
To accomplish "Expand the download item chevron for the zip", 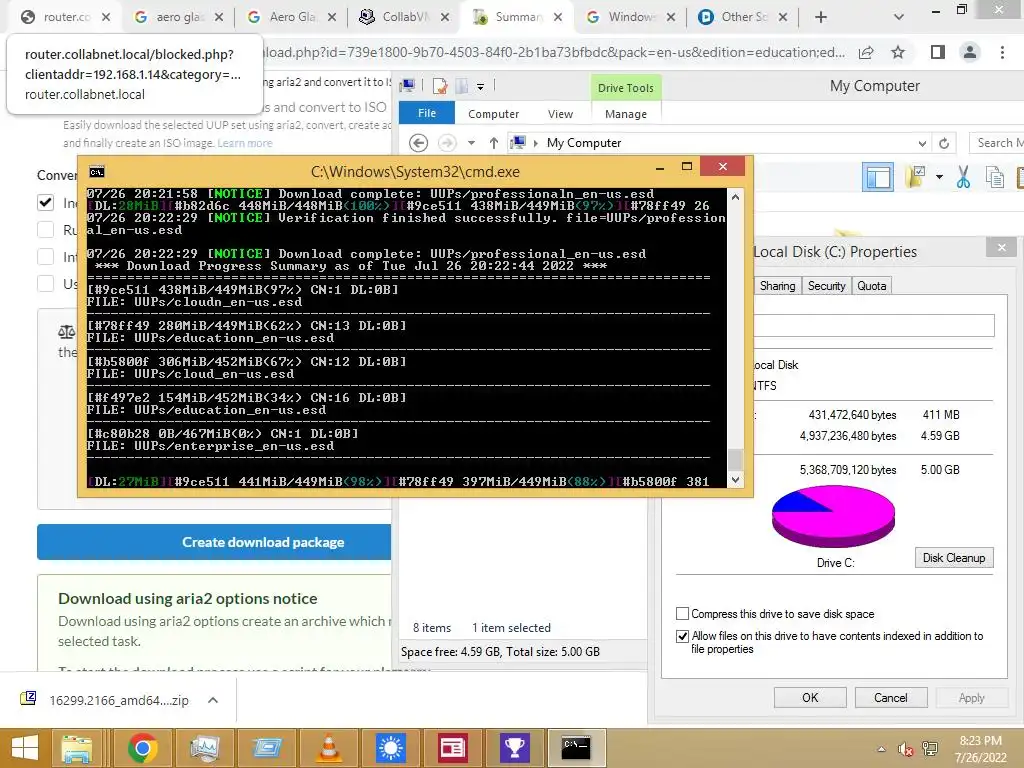I will click(212, 700).
